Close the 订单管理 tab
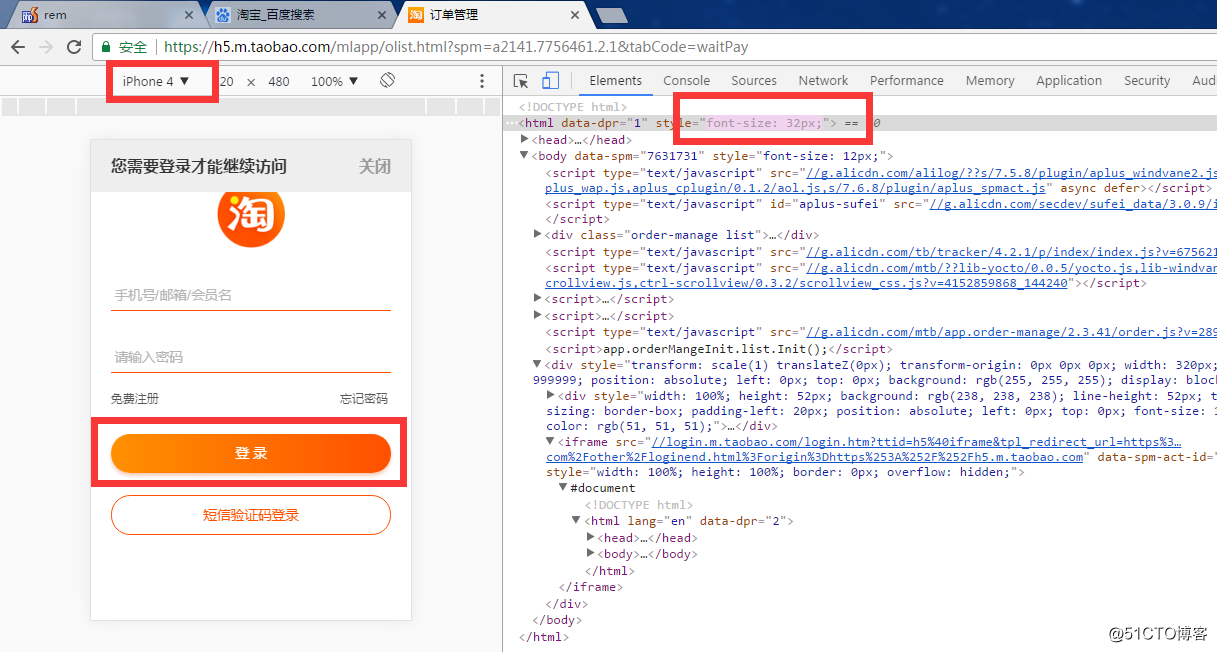This screenshot has height=652, width=1217. pyautogui.click(x=574, y=16)
